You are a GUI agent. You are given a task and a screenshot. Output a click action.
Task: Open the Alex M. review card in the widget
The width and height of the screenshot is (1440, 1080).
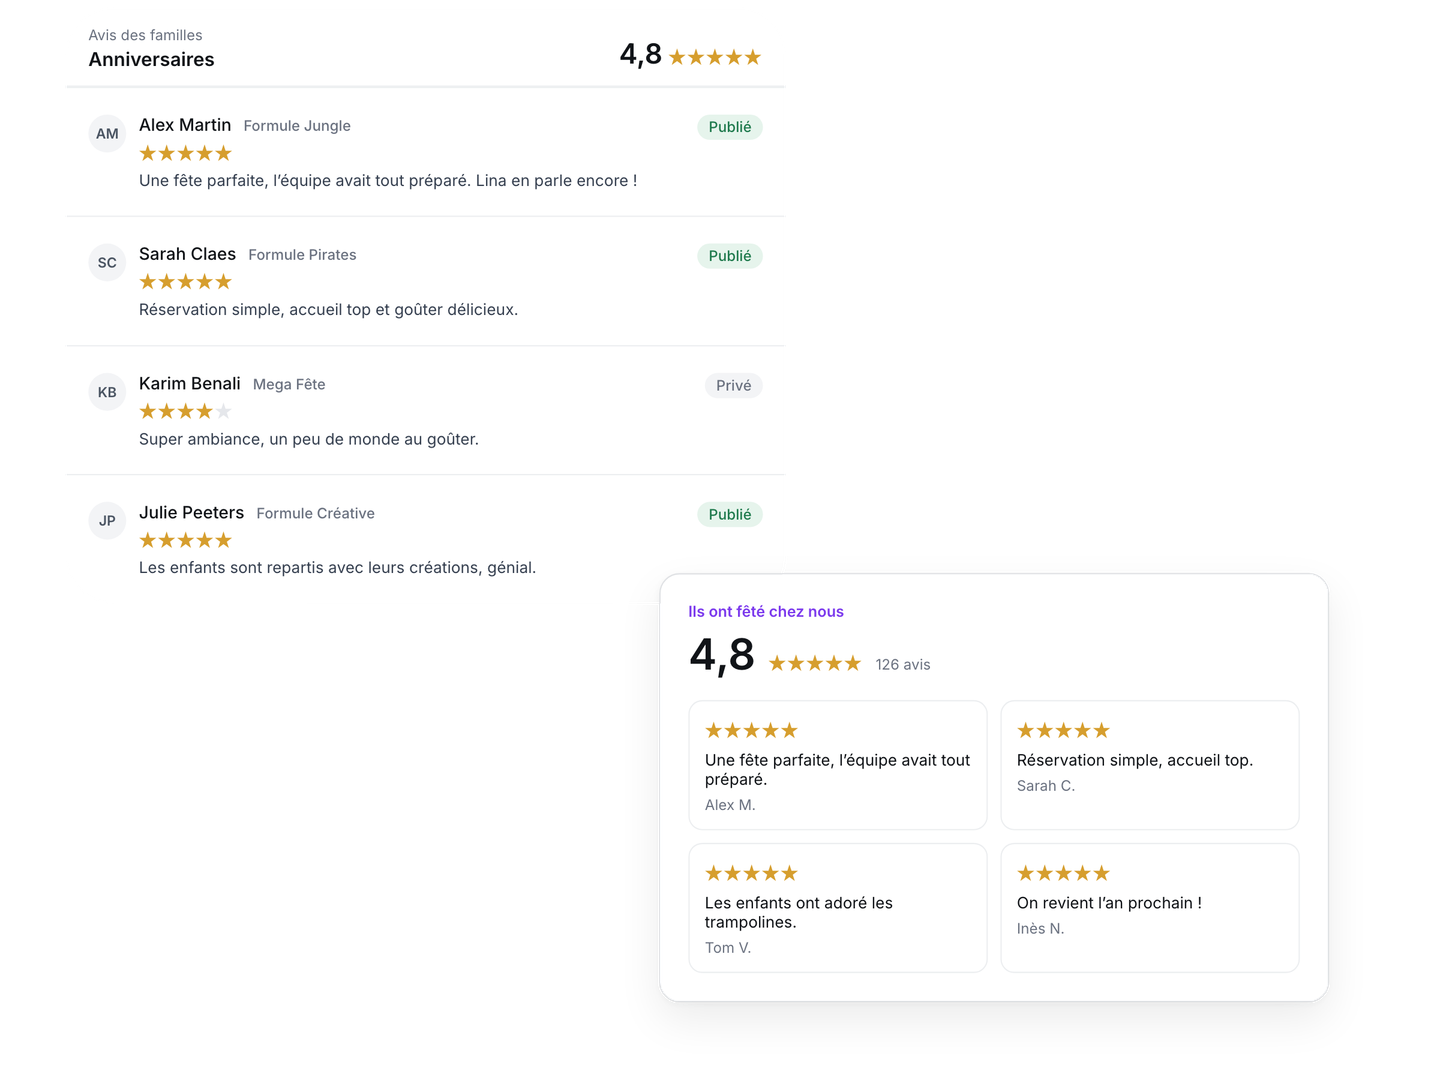point(838,765)
